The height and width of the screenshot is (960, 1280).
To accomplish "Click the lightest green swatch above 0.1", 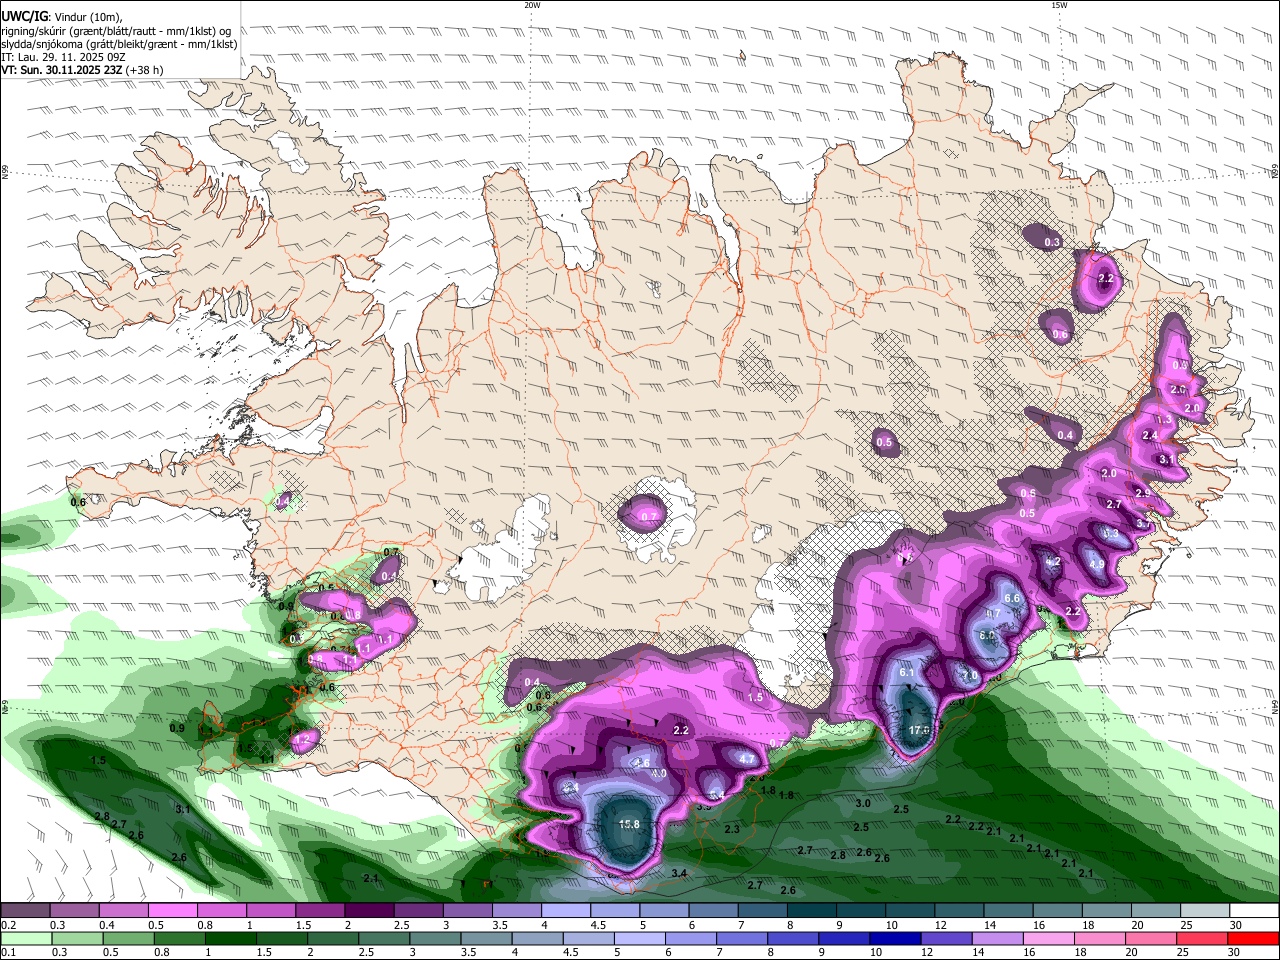I will [x=26, y=938].
